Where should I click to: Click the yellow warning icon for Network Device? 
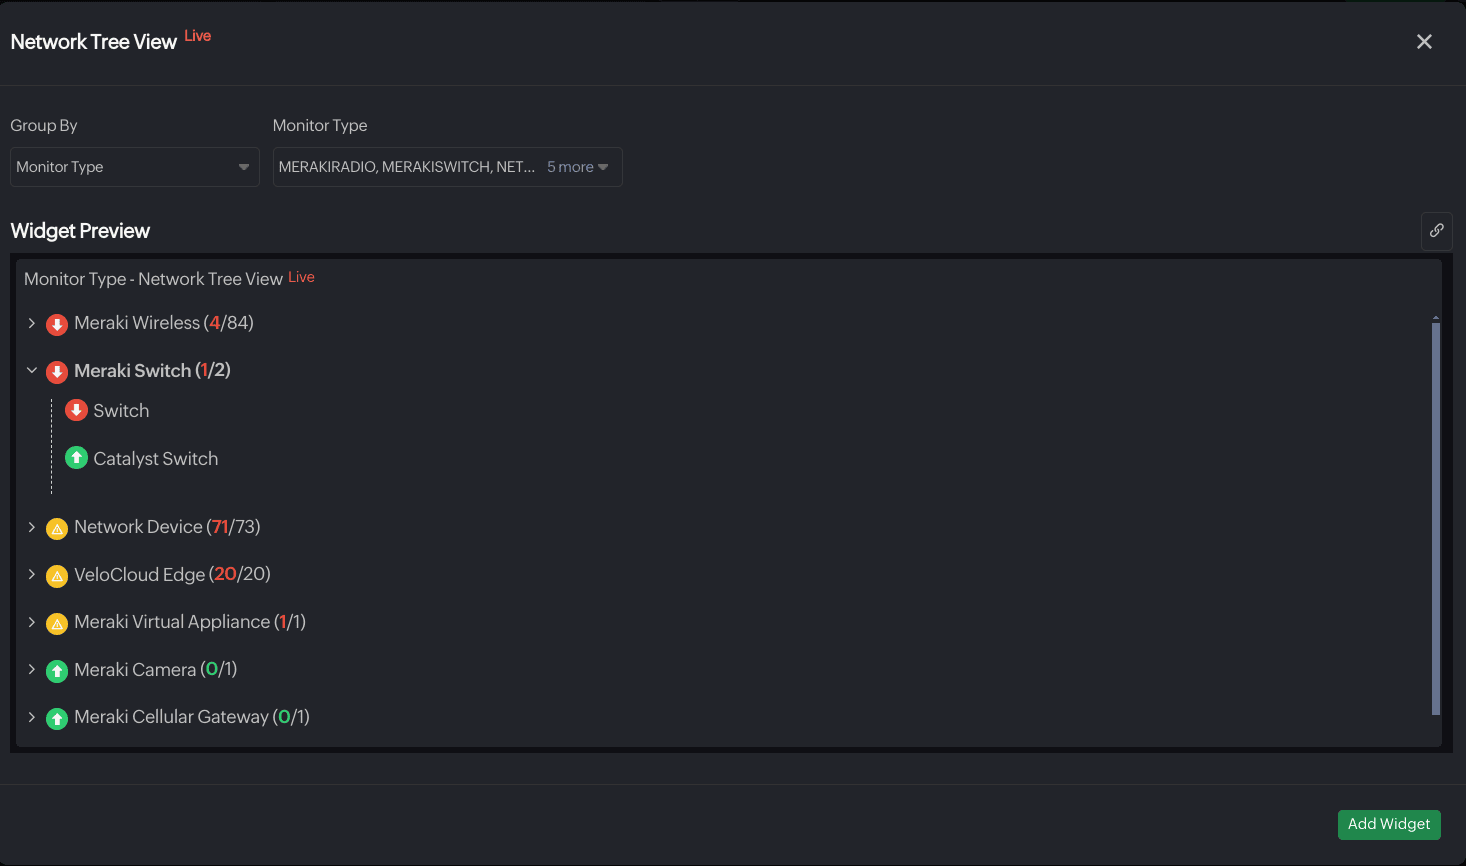click(57, 528)
